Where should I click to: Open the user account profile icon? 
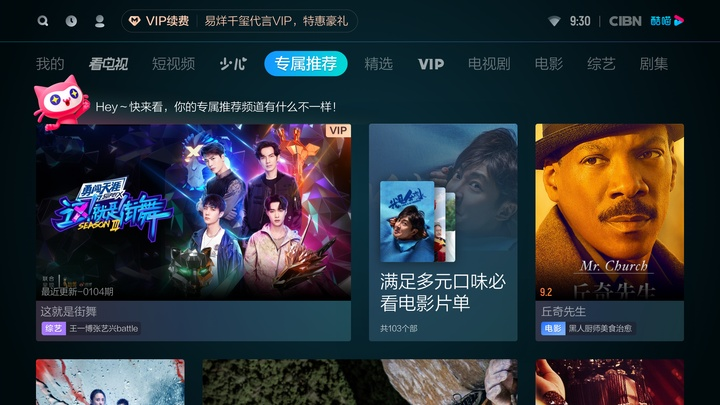pos(100,21)
